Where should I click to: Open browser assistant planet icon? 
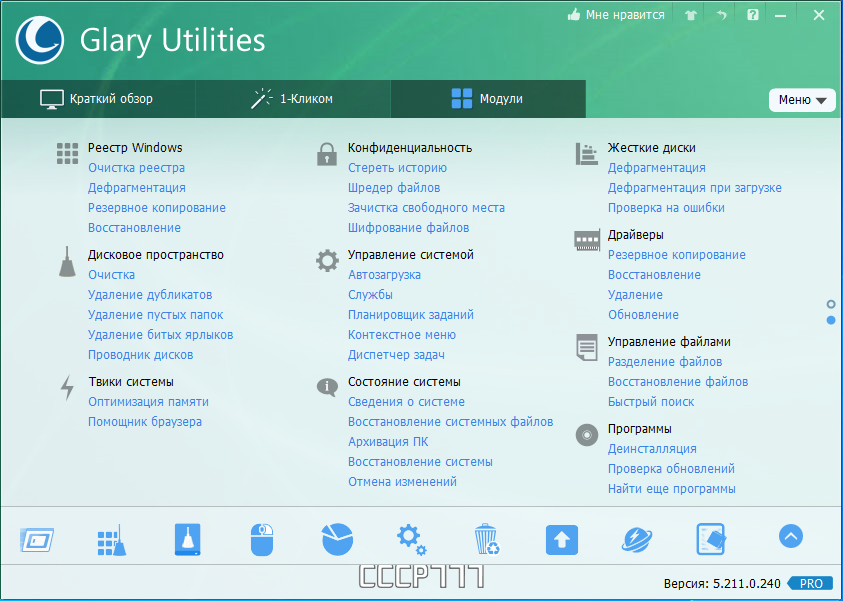pos(637,540)
